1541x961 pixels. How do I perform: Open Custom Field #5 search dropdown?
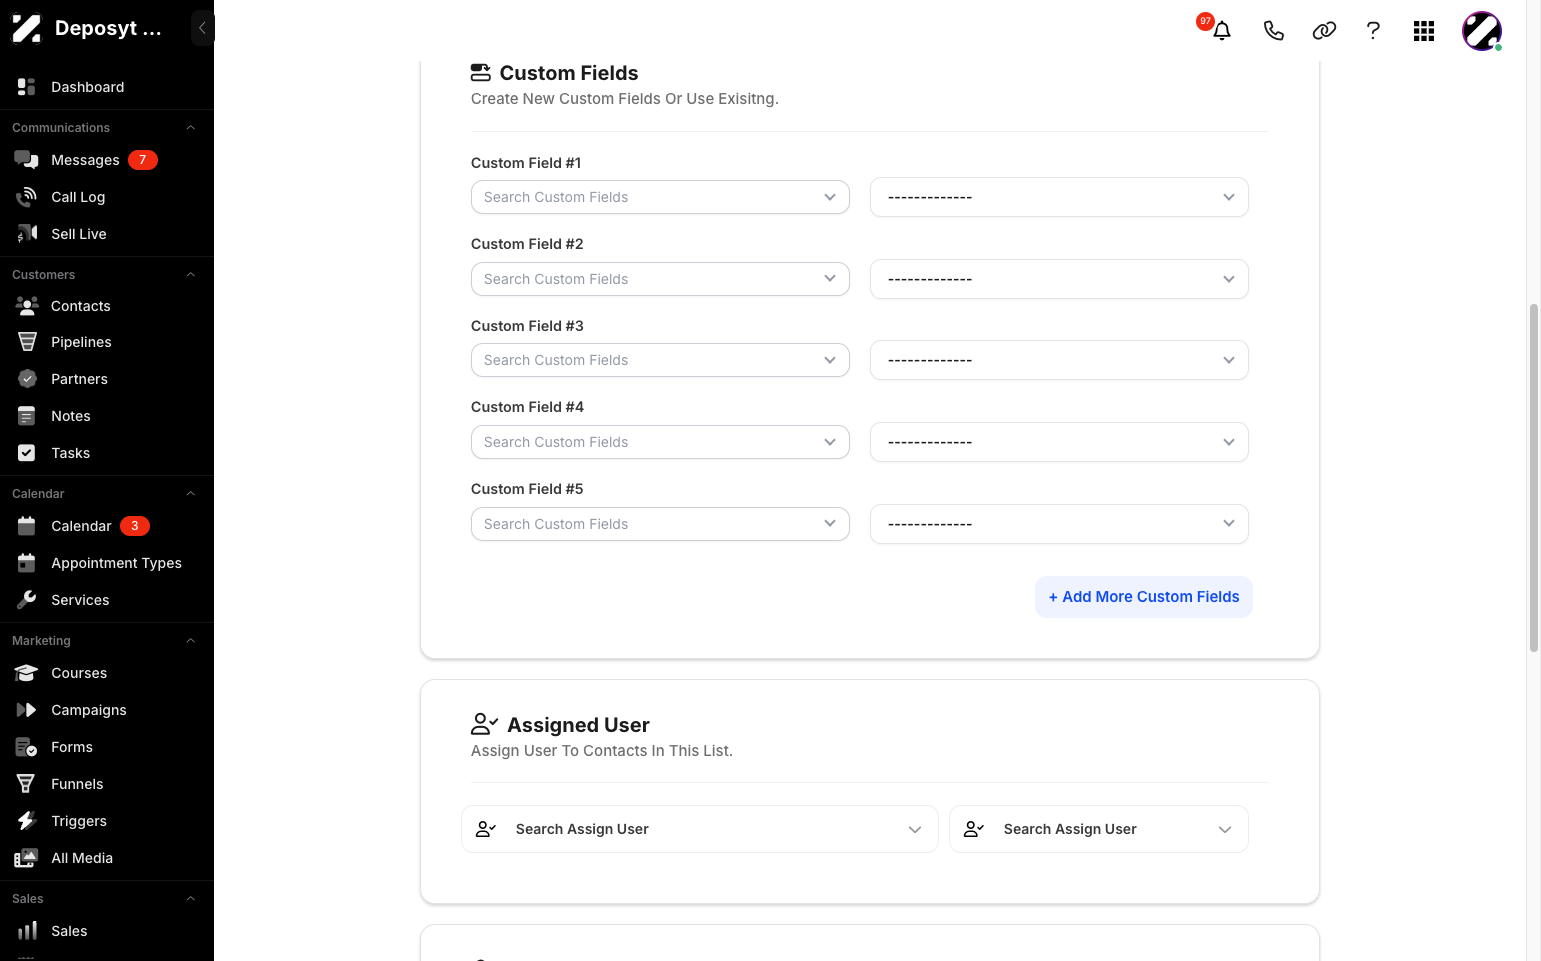click(x=660, y=524)
